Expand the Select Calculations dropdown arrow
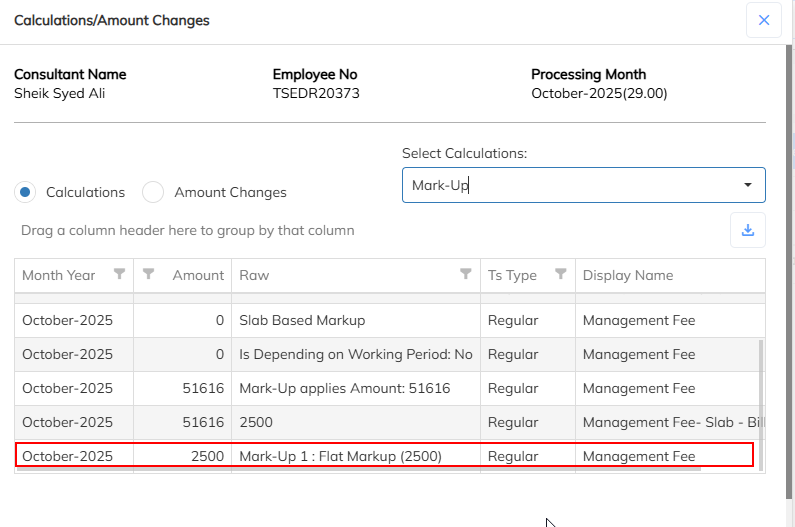Screen dimensions: 795x527 coord(747,185)
